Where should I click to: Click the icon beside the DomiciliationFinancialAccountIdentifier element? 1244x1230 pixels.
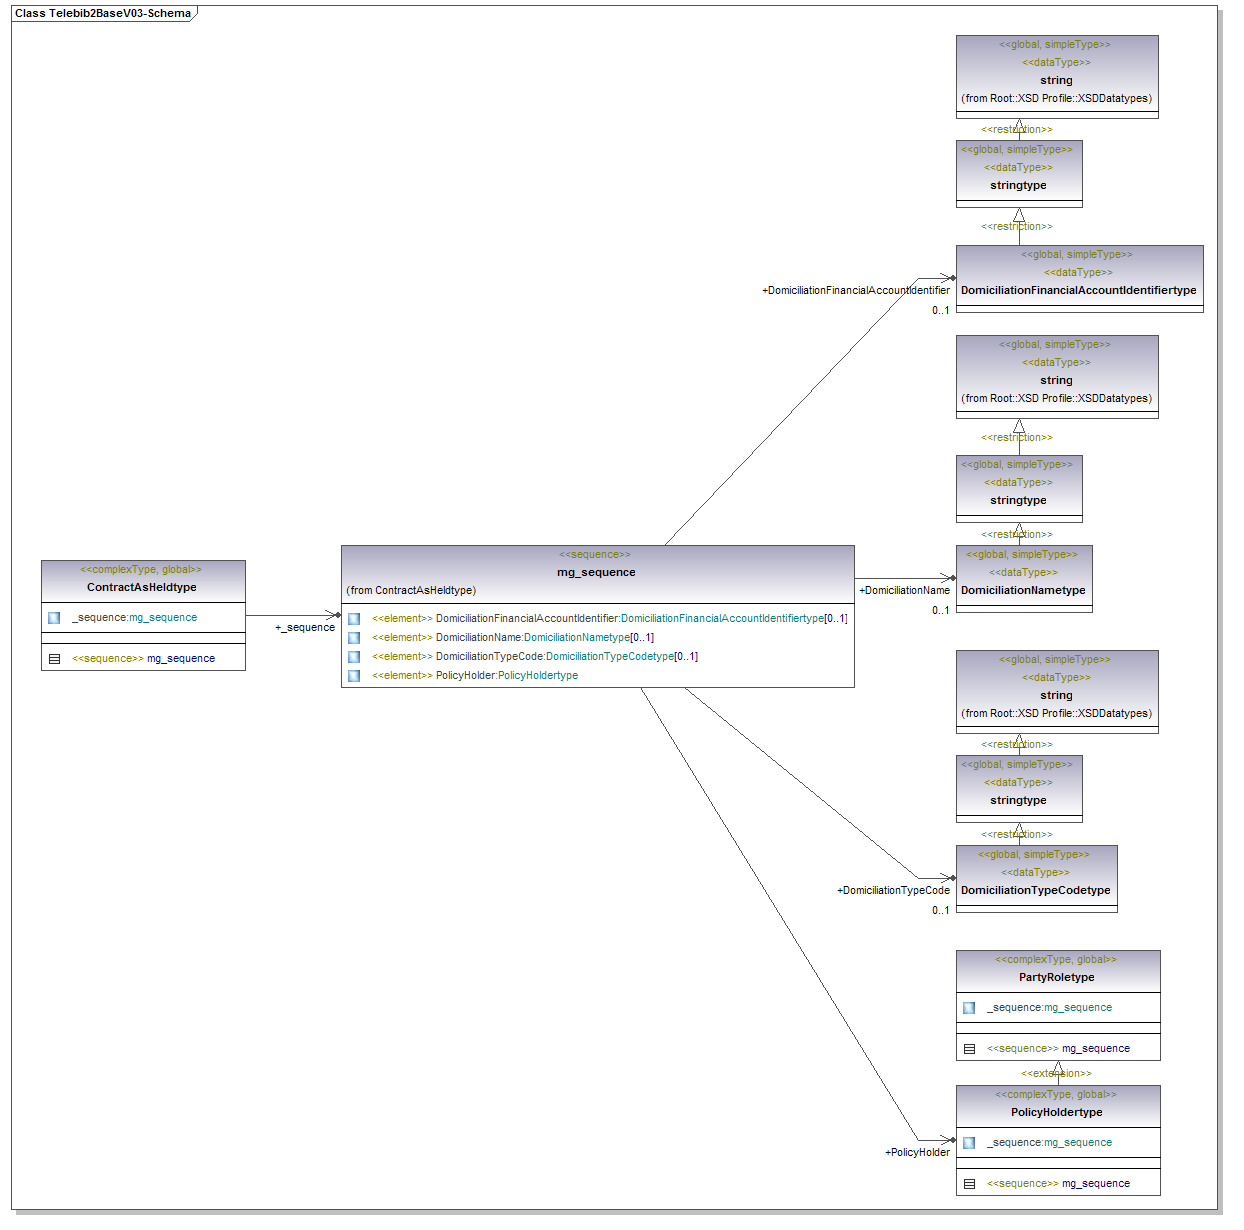(354, 619)
